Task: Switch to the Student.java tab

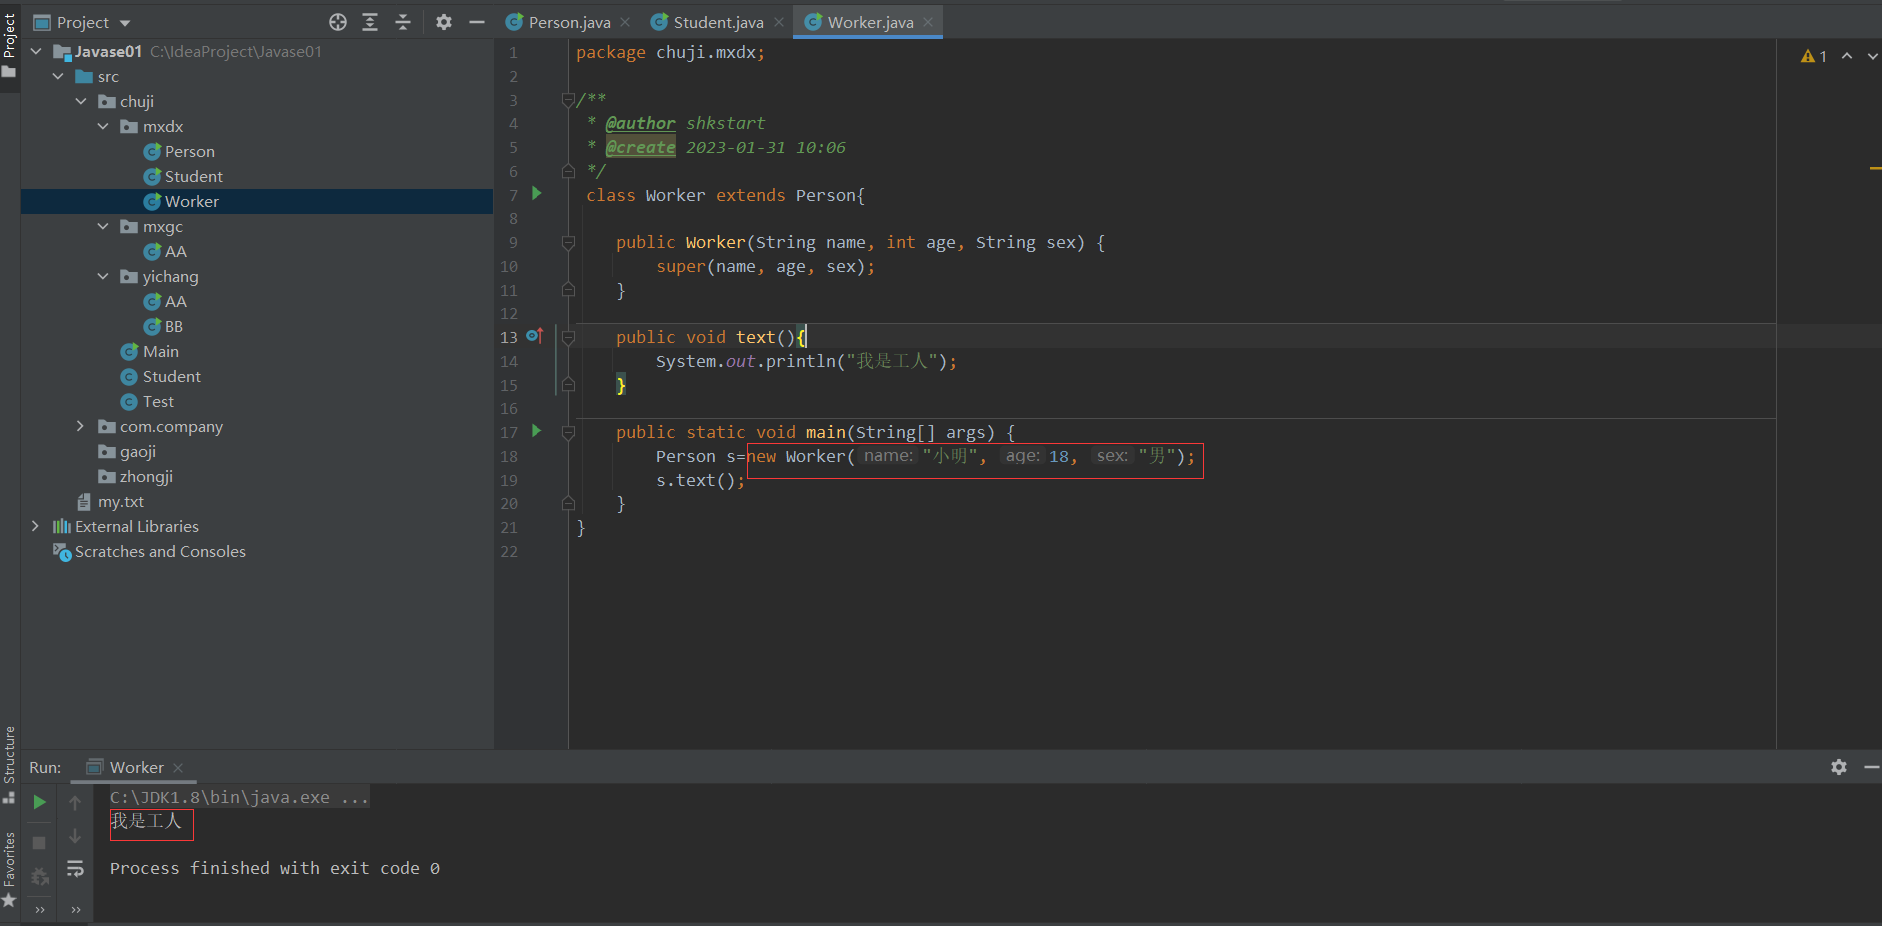Action: [717, 22]
